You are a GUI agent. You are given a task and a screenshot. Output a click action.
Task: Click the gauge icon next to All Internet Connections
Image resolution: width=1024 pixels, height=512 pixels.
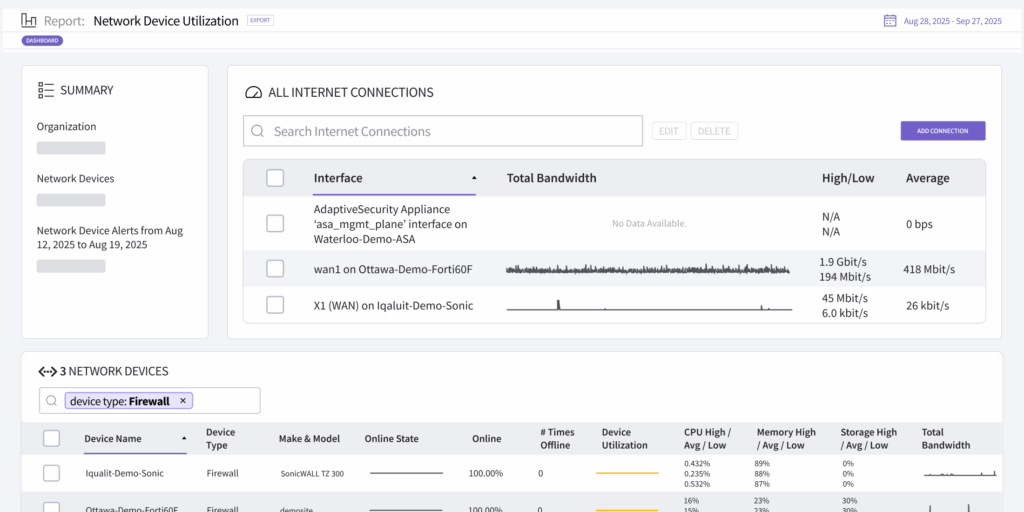(253, 93)
